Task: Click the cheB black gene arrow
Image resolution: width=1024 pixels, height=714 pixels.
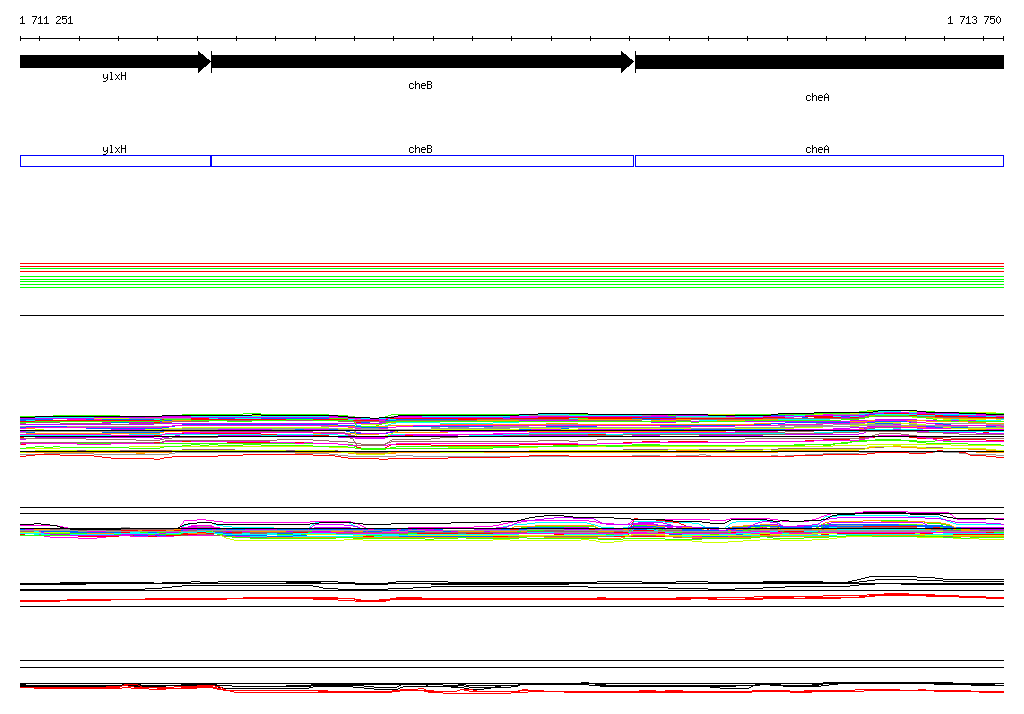Action: click(x=423, y=62)
